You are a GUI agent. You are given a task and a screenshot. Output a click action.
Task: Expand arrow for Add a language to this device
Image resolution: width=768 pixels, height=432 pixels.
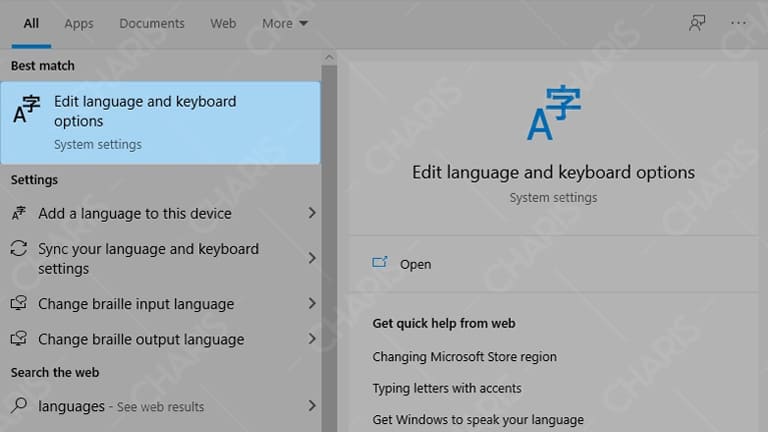click(x=312, y=213)
